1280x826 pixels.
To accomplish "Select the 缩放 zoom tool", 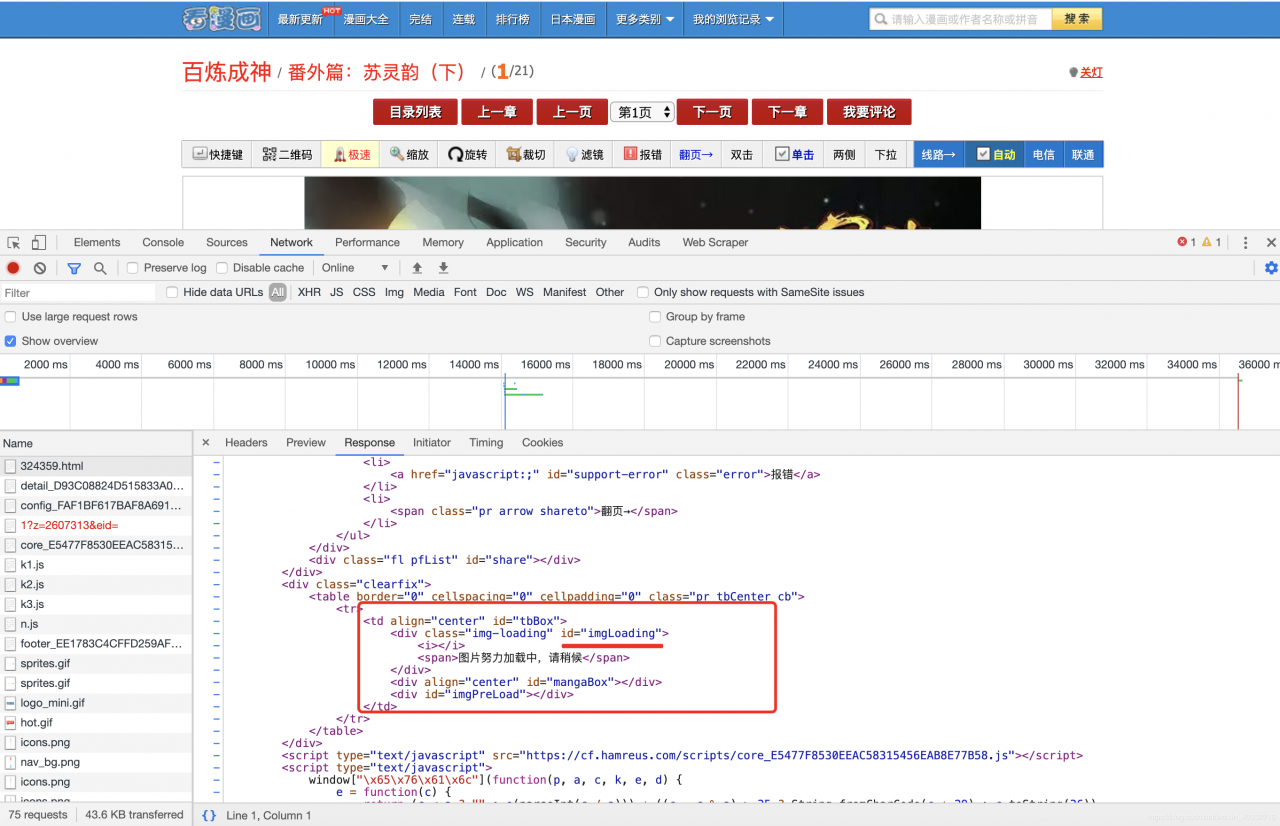I will point(409,155).
